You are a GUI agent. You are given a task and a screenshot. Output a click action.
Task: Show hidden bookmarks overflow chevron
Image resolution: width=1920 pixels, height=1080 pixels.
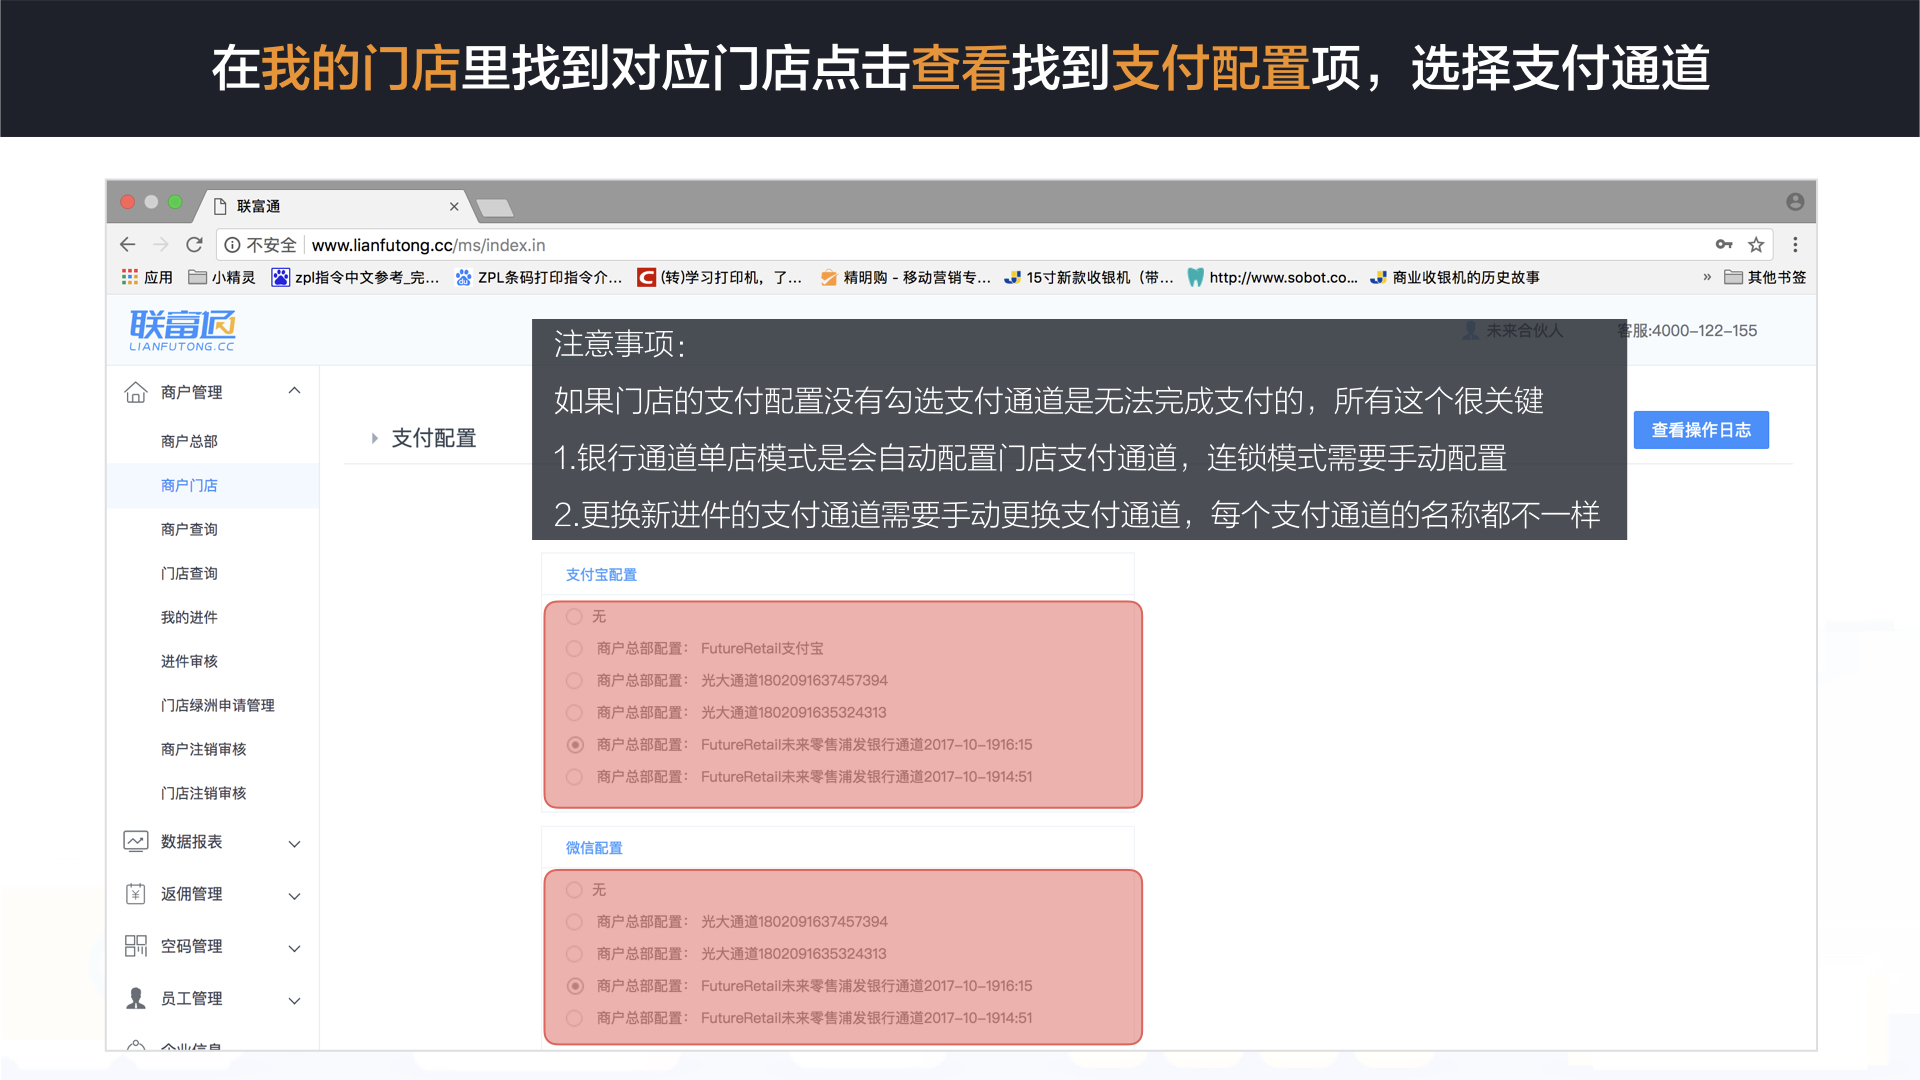(x=1707, y=277)
